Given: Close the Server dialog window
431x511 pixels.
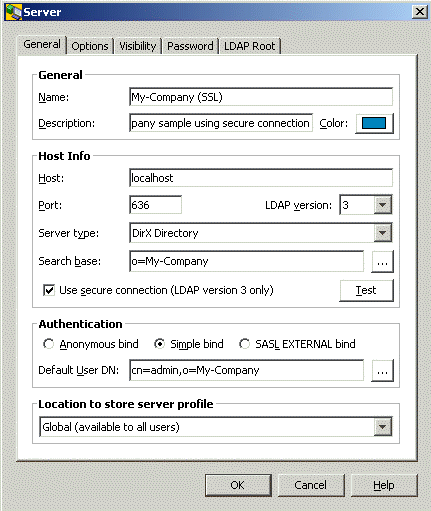Looking at the screenshot, I should pos(420,12).
